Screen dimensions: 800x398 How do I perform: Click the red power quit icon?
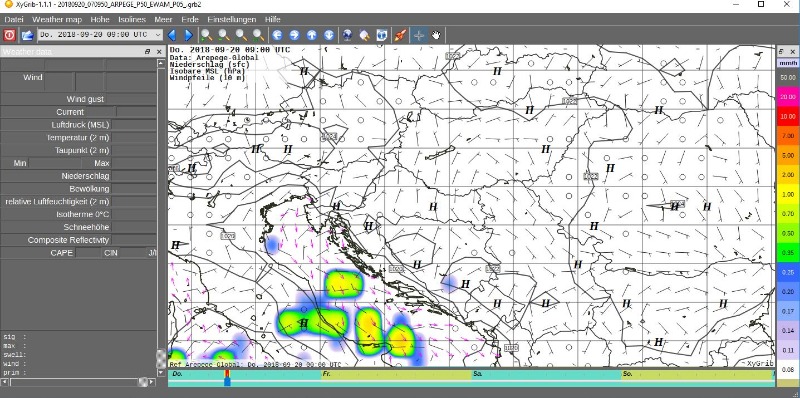click(10, 35)
